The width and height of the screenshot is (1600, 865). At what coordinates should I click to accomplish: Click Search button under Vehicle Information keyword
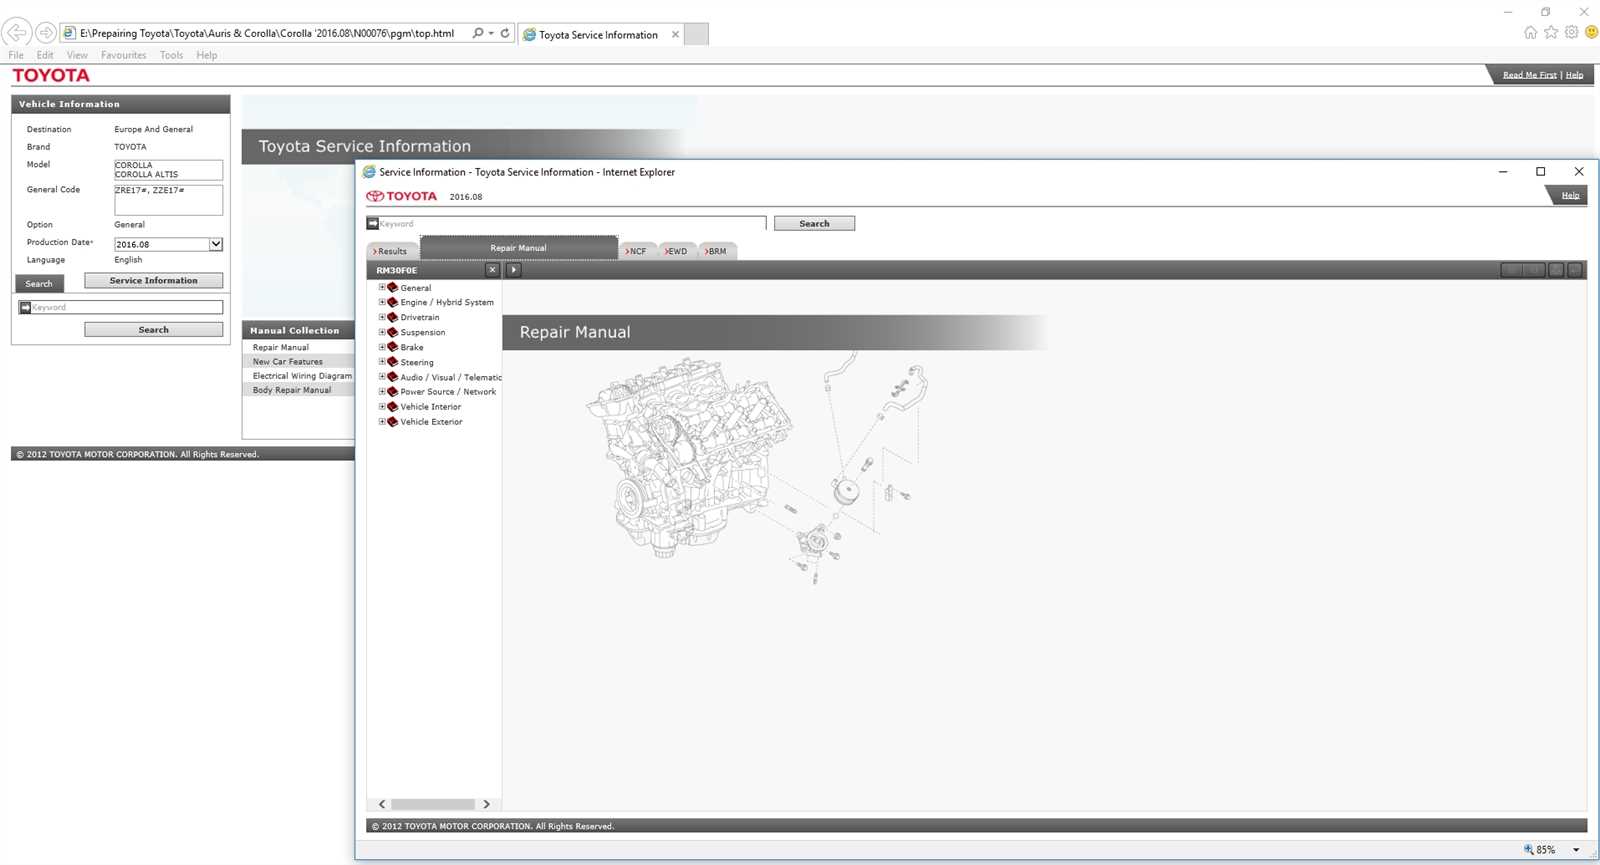tap(153, 329)
